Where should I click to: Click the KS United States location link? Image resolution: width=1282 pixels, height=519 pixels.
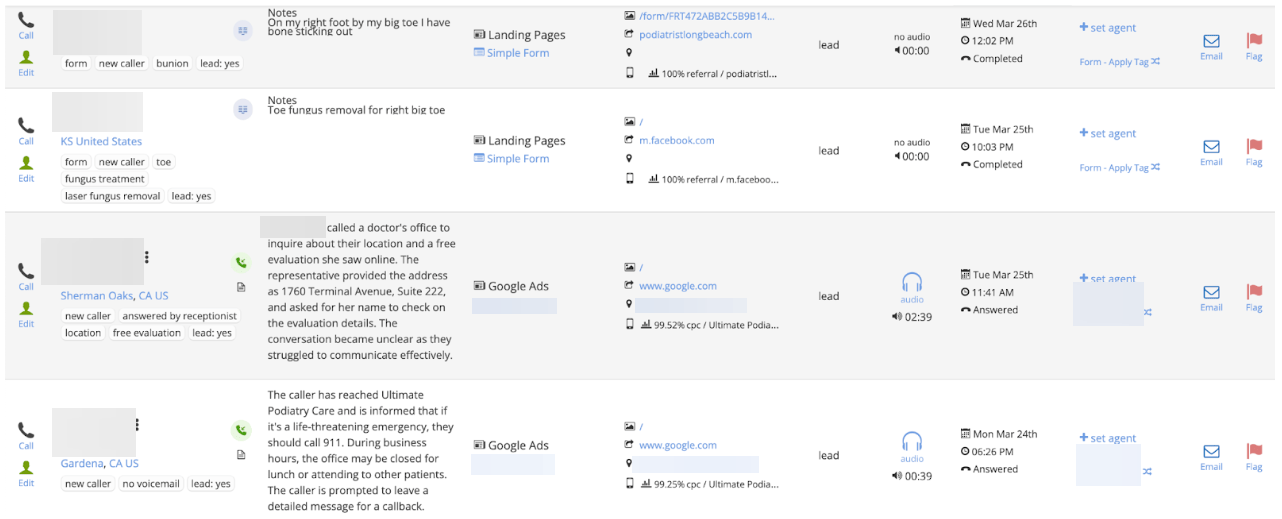101,141
